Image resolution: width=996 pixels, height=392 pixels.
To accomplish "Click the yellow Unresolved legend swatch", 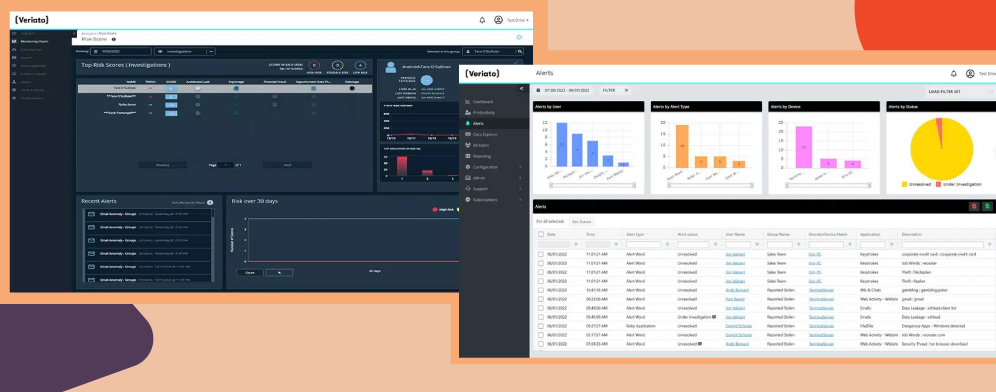I will (x=905, y=185).
